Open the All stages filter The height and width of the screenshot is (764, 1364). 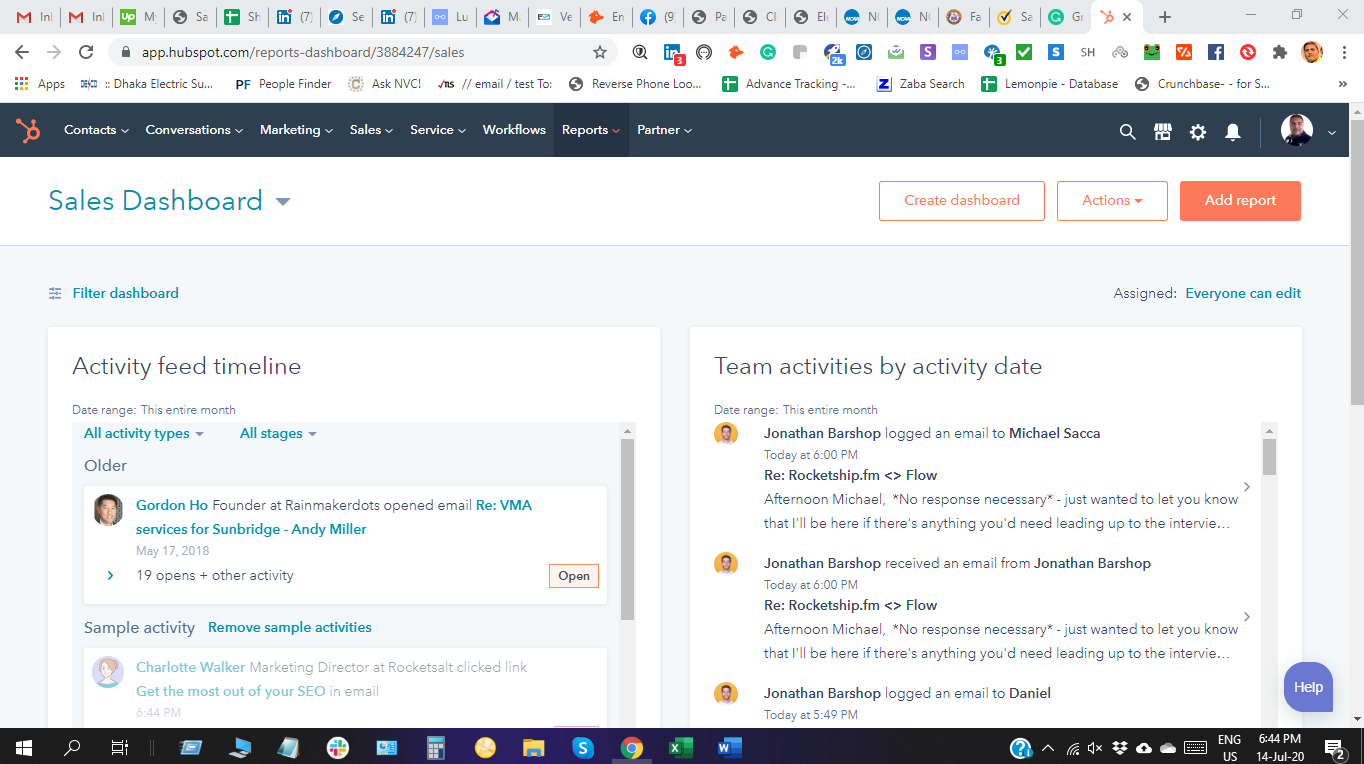tap(278, 433)
